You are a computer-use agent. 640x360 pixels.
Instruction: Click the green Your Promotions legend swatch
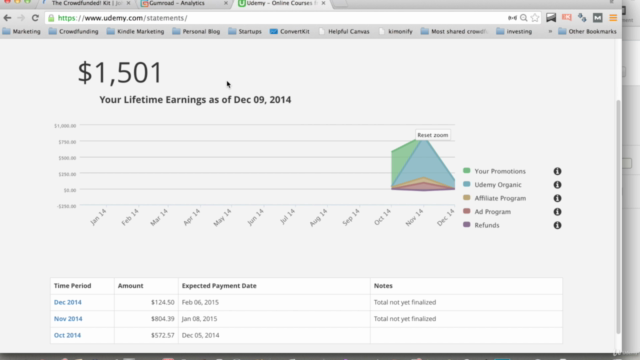(467, 171)
